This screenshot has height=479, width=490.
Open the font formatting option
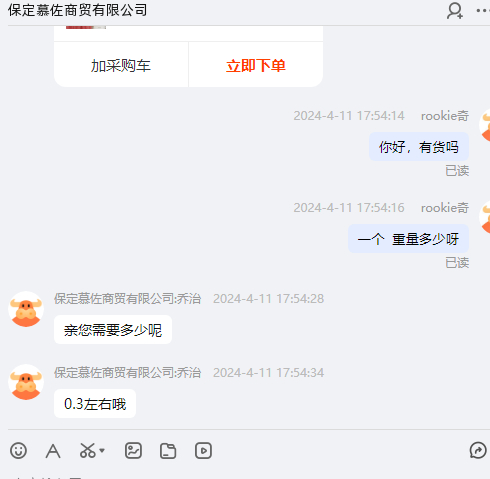[x=53, y=451]
